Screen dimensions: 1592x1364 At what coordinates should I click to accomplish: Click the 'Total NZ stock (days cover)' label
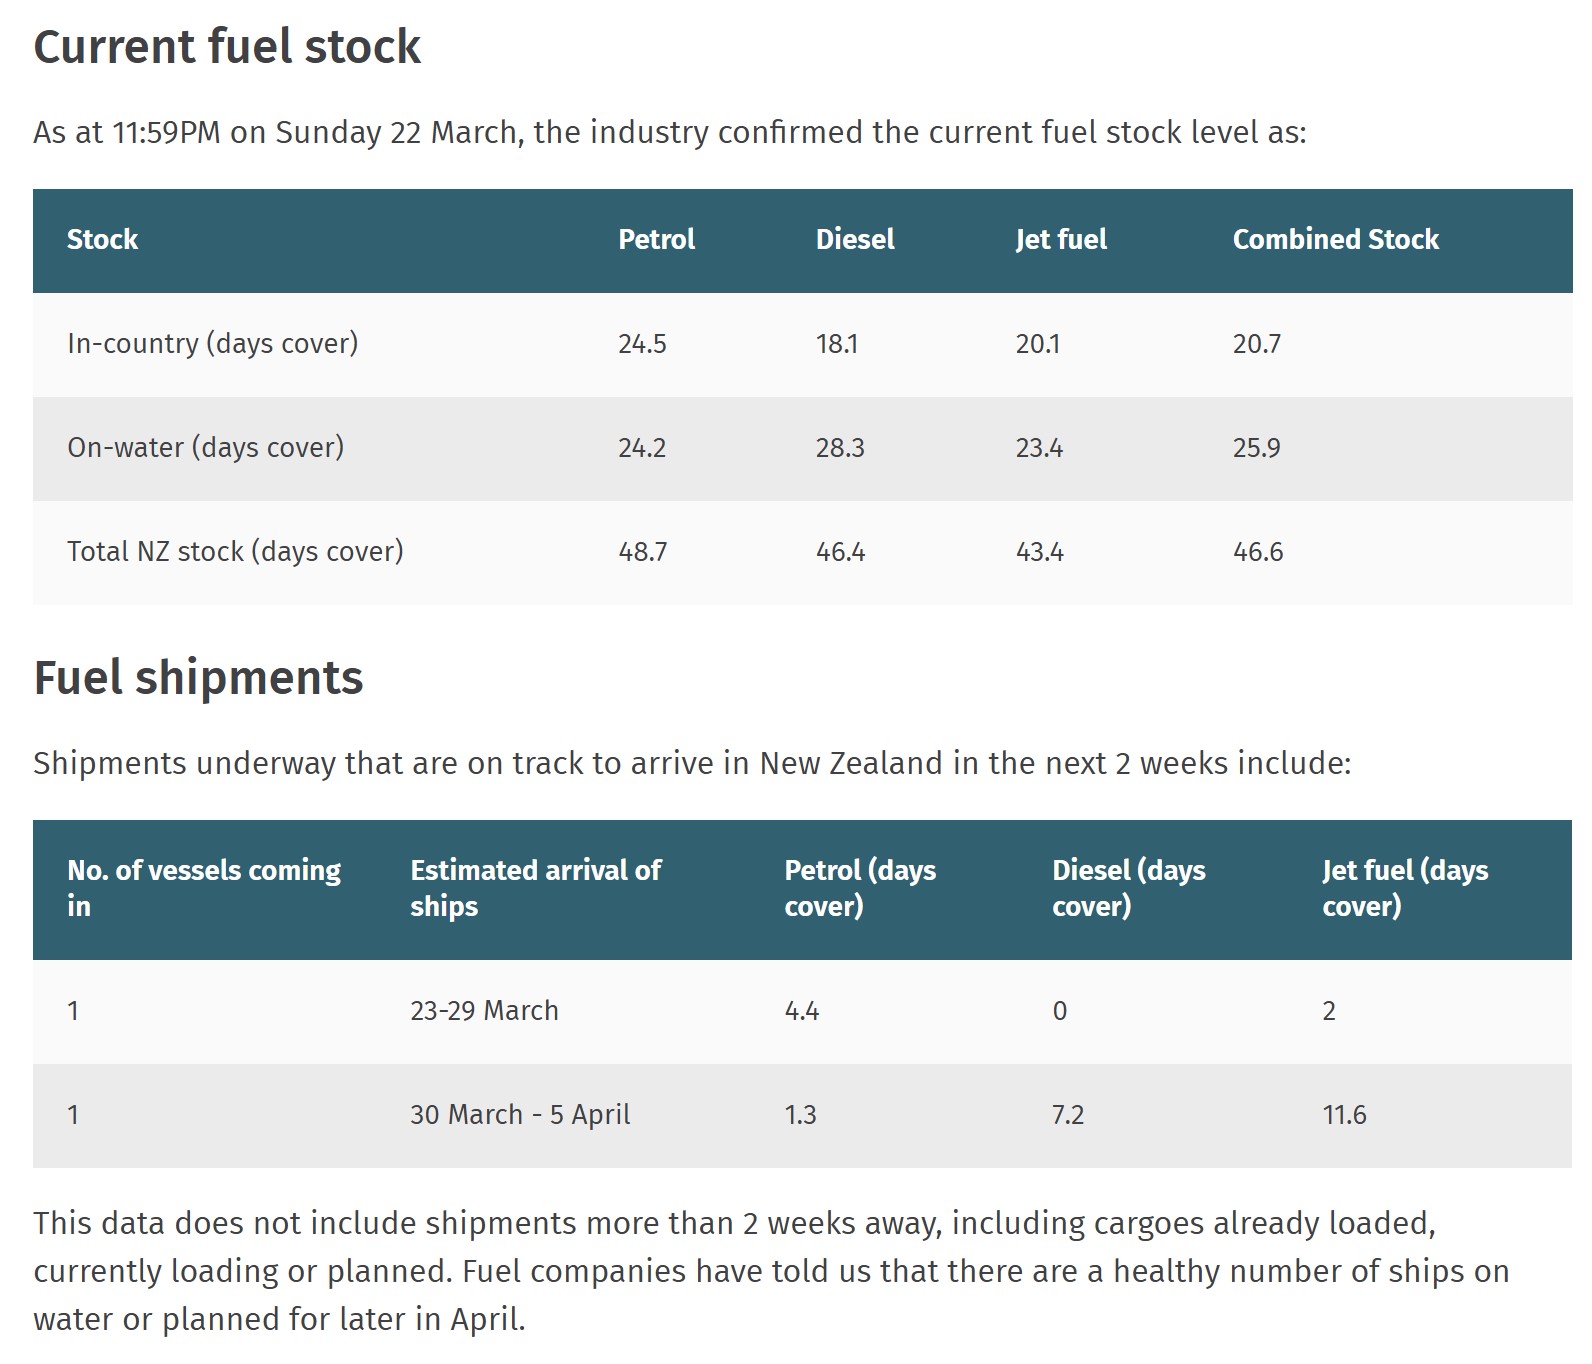tap(235, 552)
